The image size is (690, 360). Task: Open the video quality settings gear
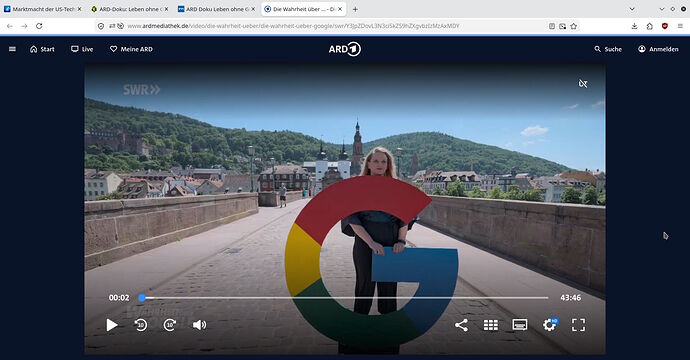(549, 325)
